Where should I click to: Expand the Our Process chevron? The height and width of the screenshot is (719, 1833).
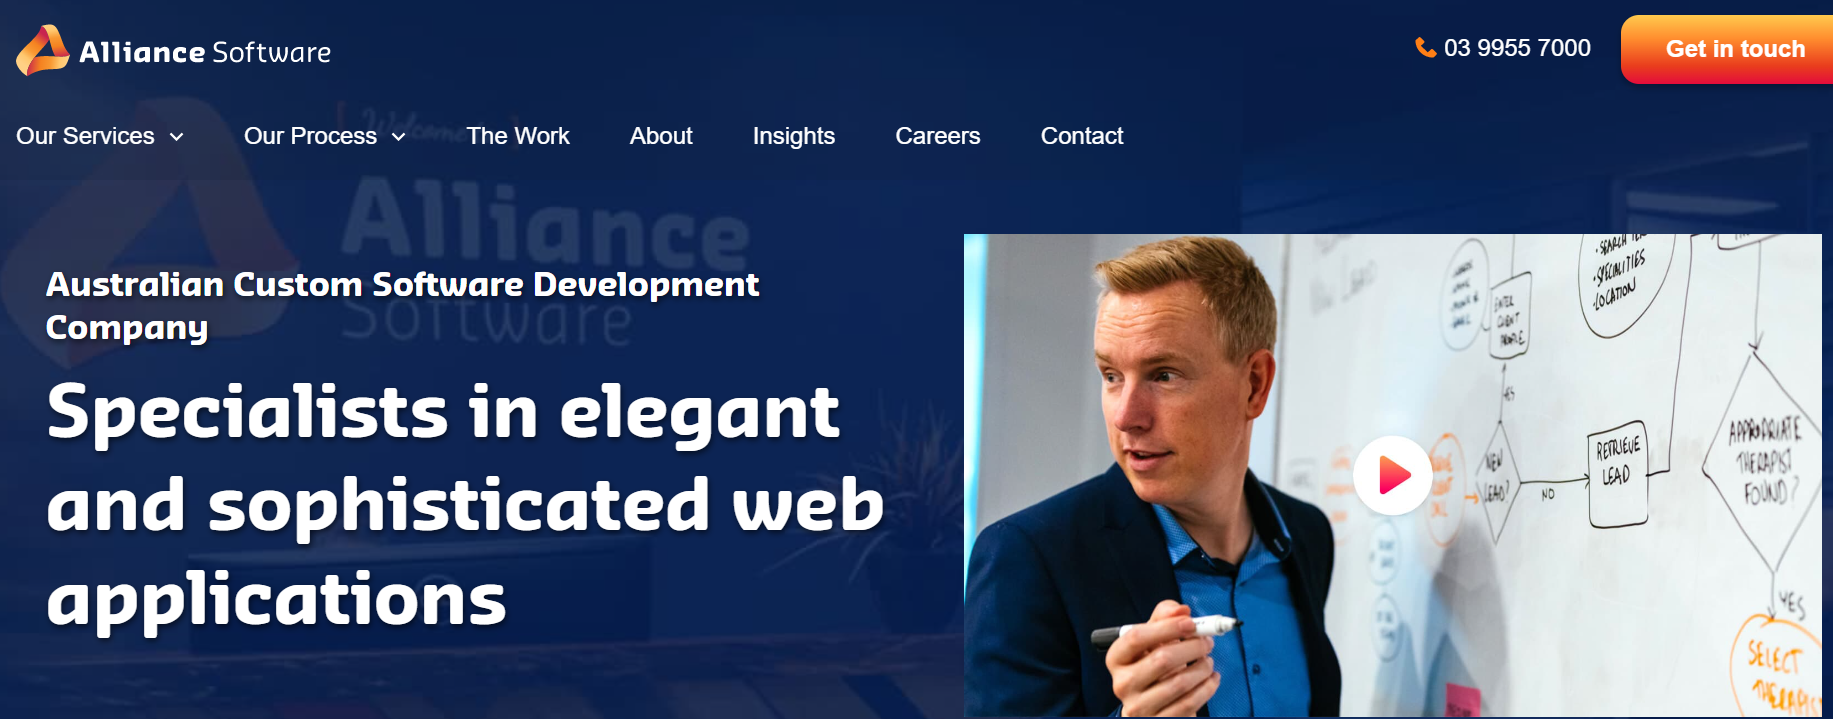click(x=398, y=137)
